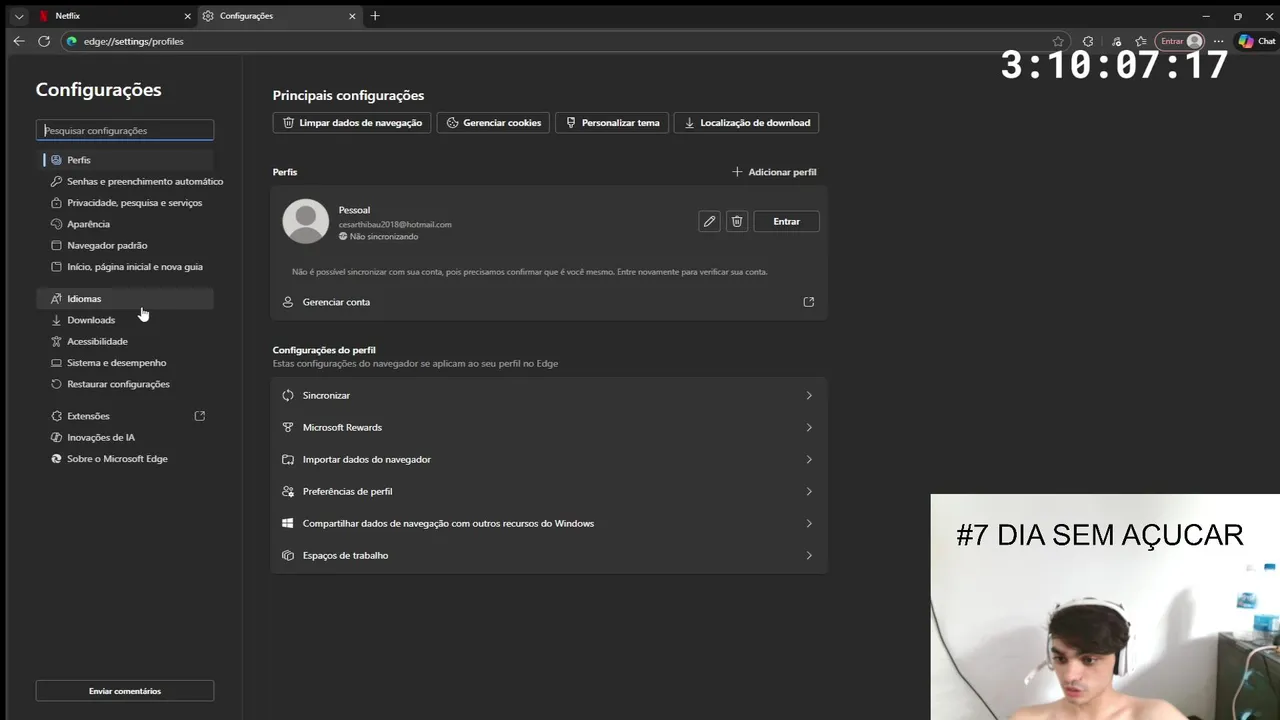The height and width of the screenshot is (720, 1280).
Task: Open the Favorites list icon in the toolbar
Action: tap(1141, 41)
